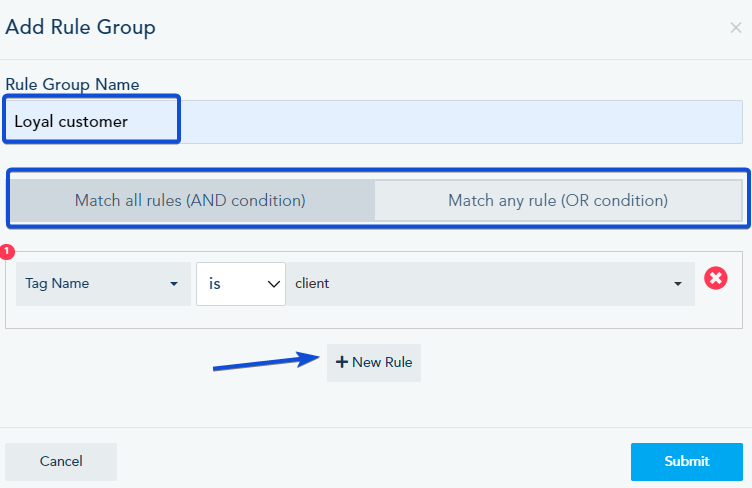Screen dimensions: 752x488
Task: Click the chevron on the "is" operator
Action: 275,284
